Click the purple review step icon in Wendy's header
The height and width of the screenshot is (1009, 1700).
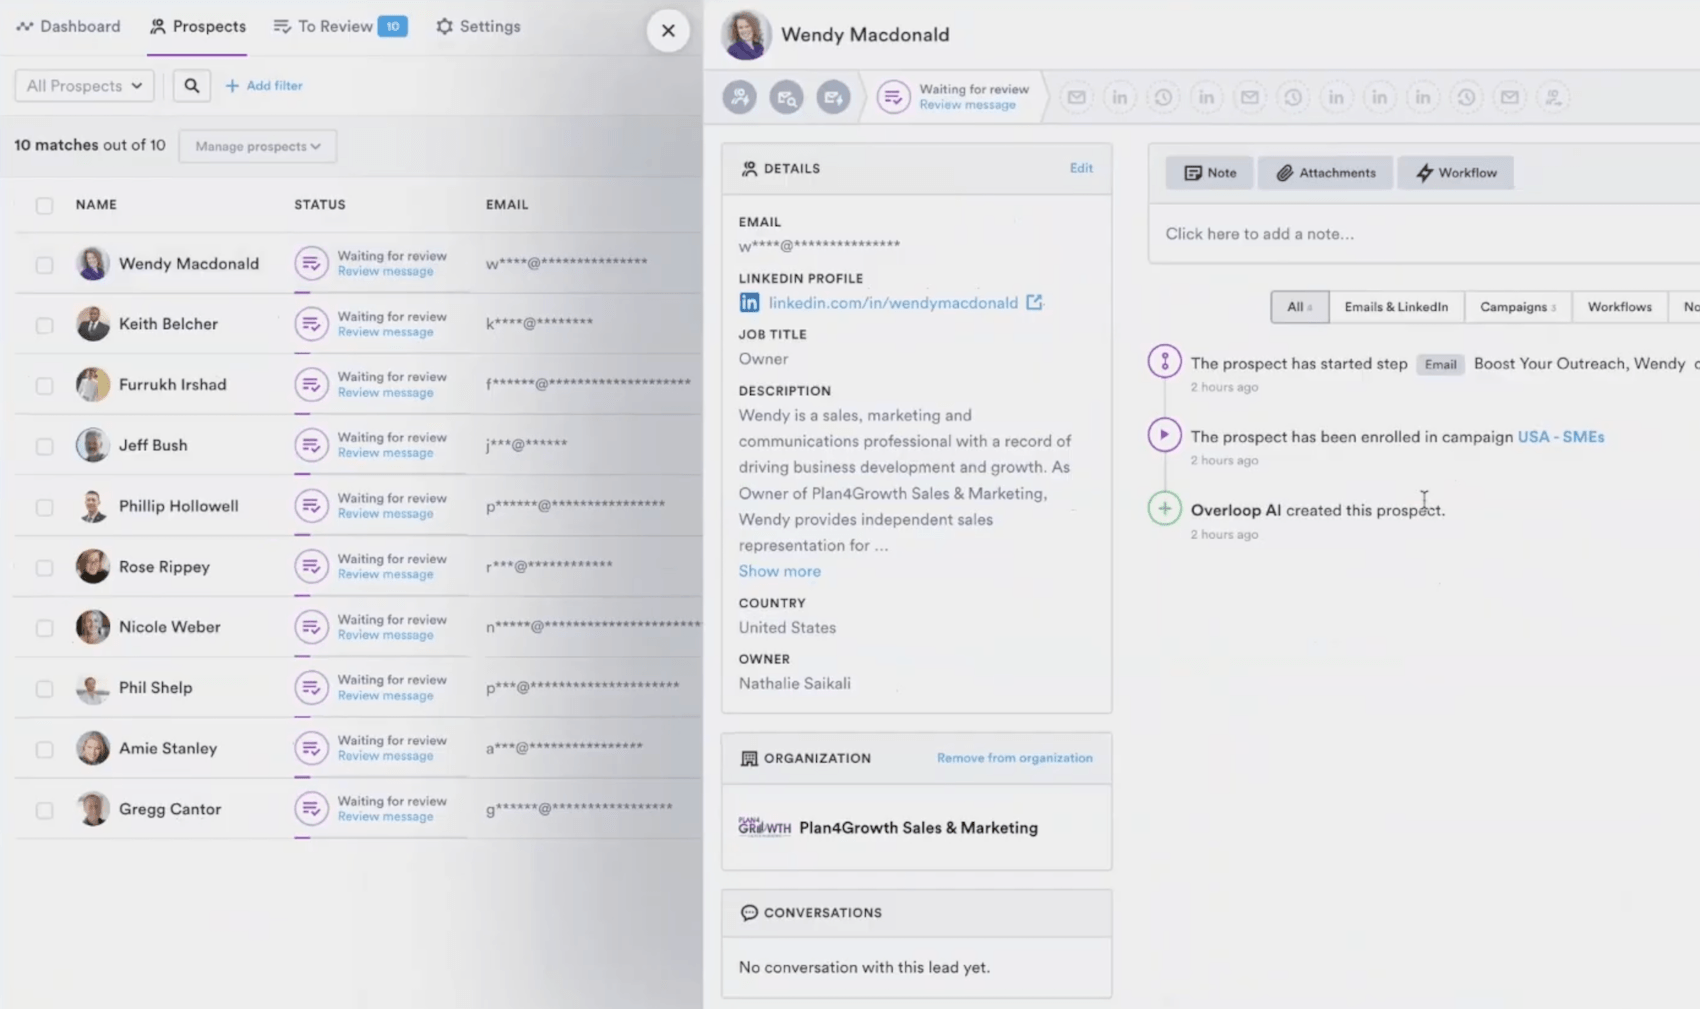[x=893, y=97]
